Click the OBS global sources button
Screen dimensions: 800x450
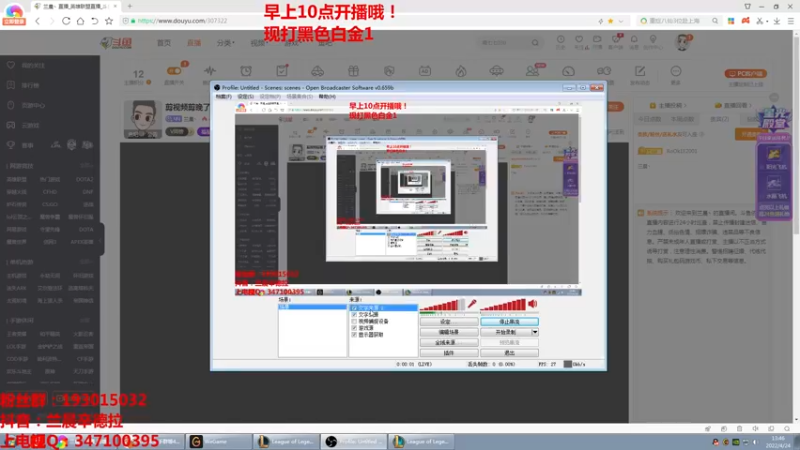(449, 342)
